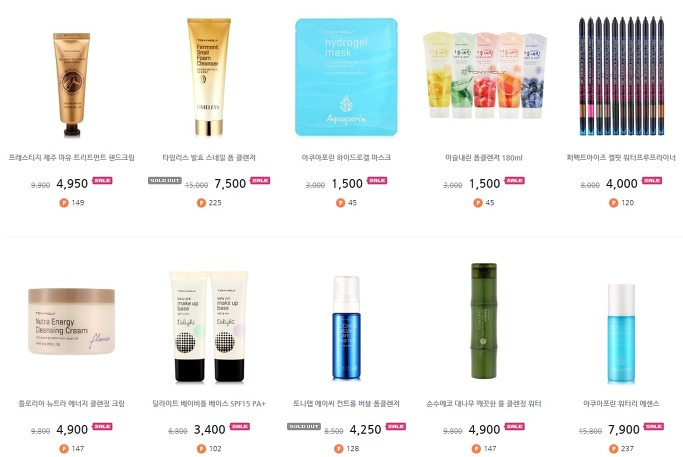This screenshot has width=683, height=457.
Task: Select the Delight make up base tubes image
Action: tap(209, 327)
